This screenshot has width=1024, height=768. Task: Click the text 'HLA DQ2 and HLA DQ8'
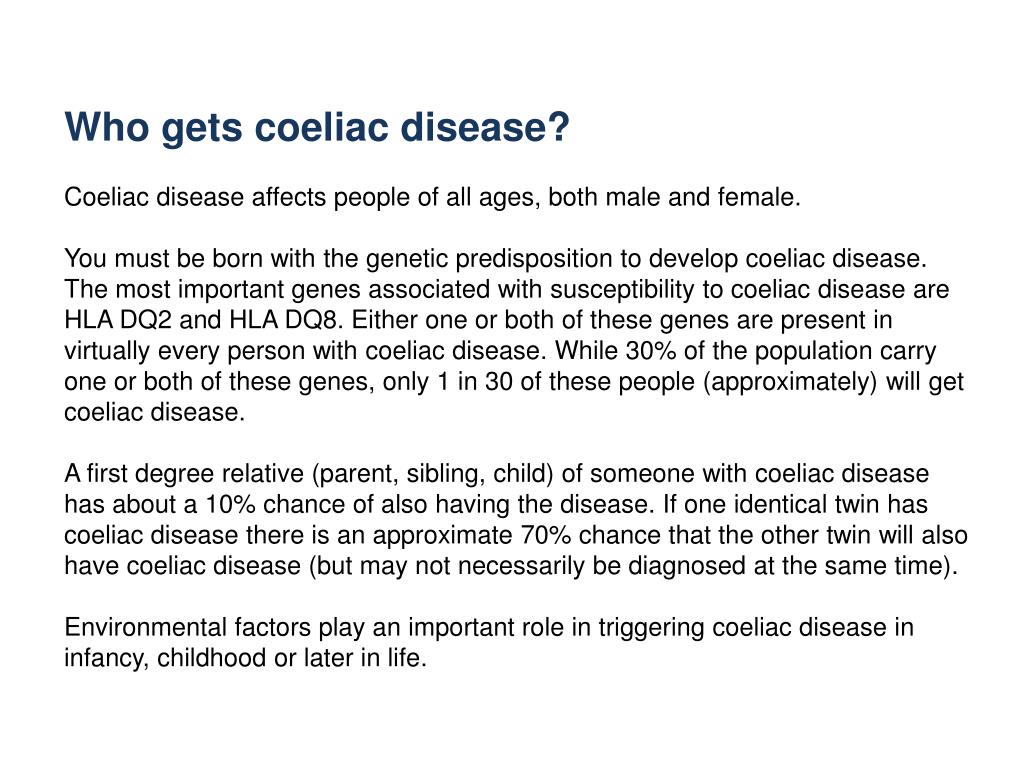[204, 320]
